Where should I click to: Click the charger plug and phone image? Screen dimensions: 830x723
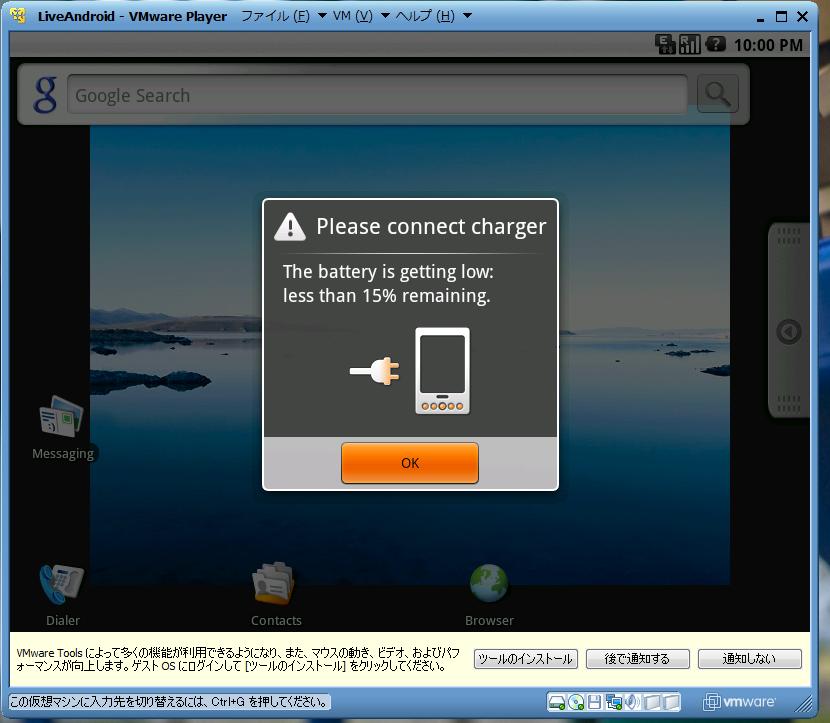pos(409,371)
